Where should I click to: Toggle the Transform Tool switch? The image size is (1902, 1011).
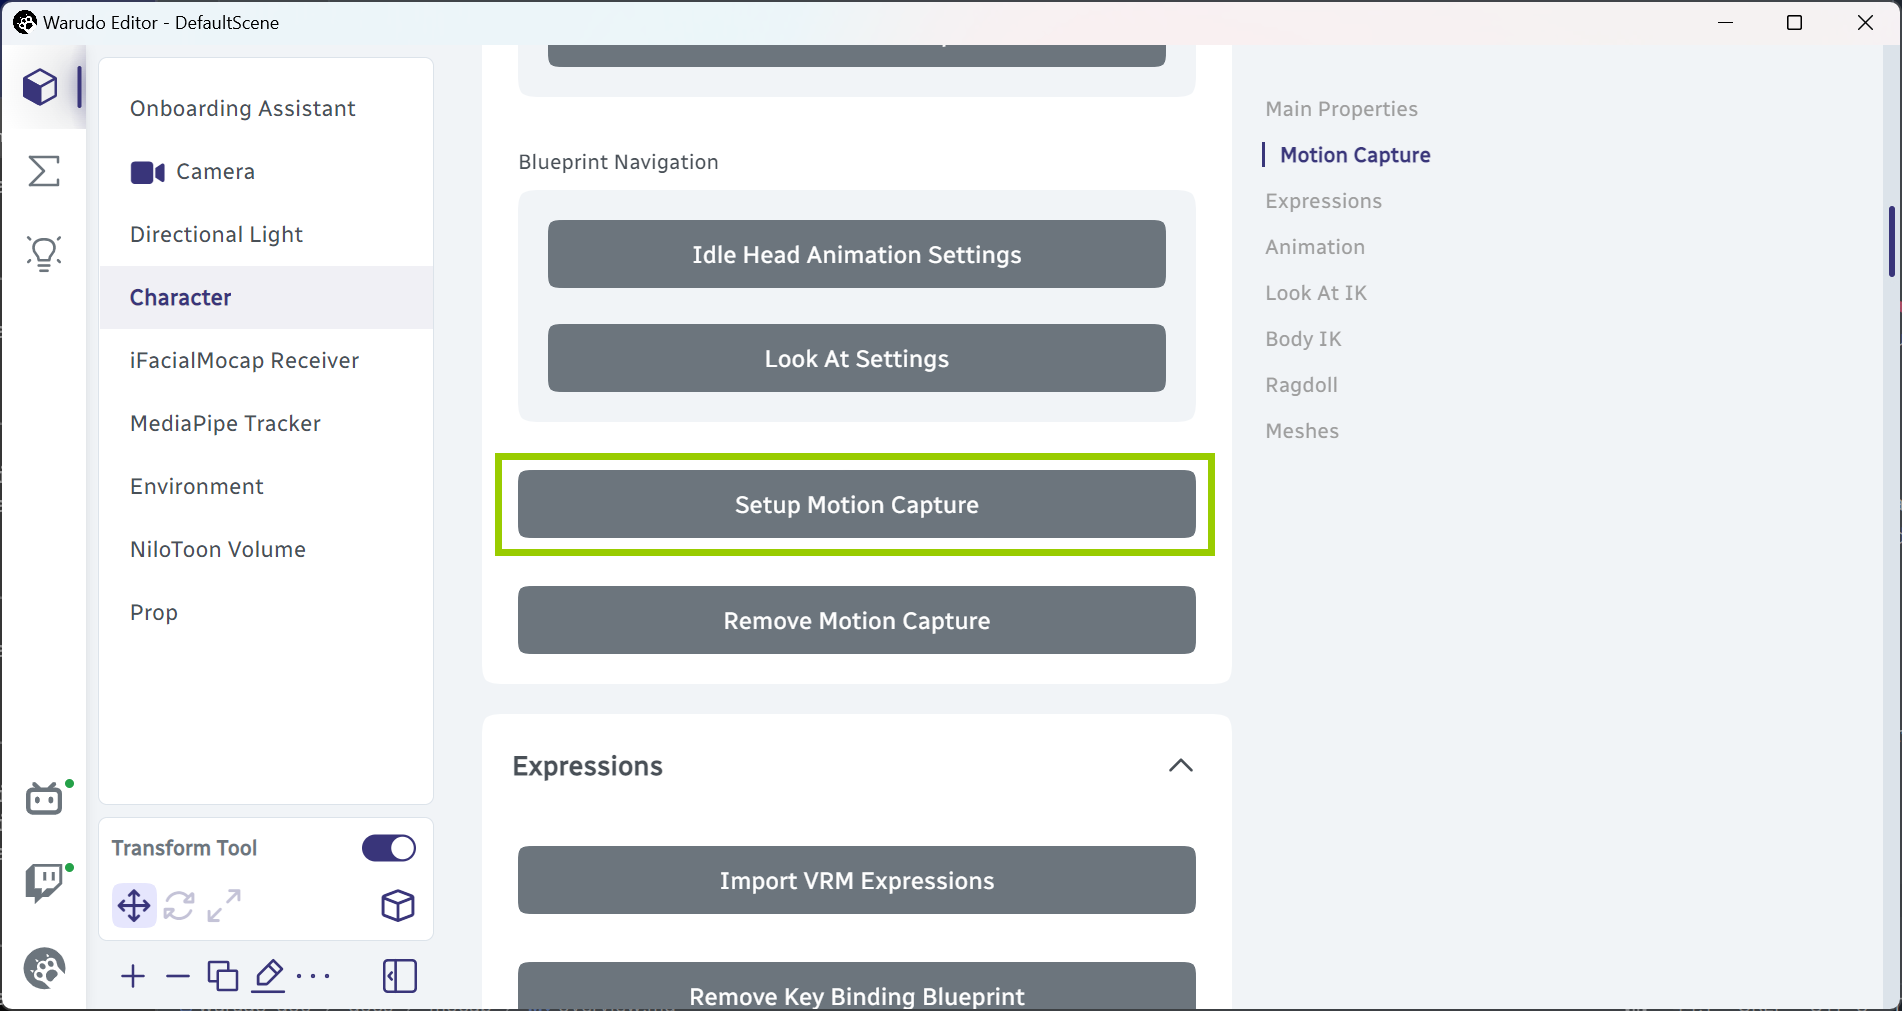(x=389, y=848)
